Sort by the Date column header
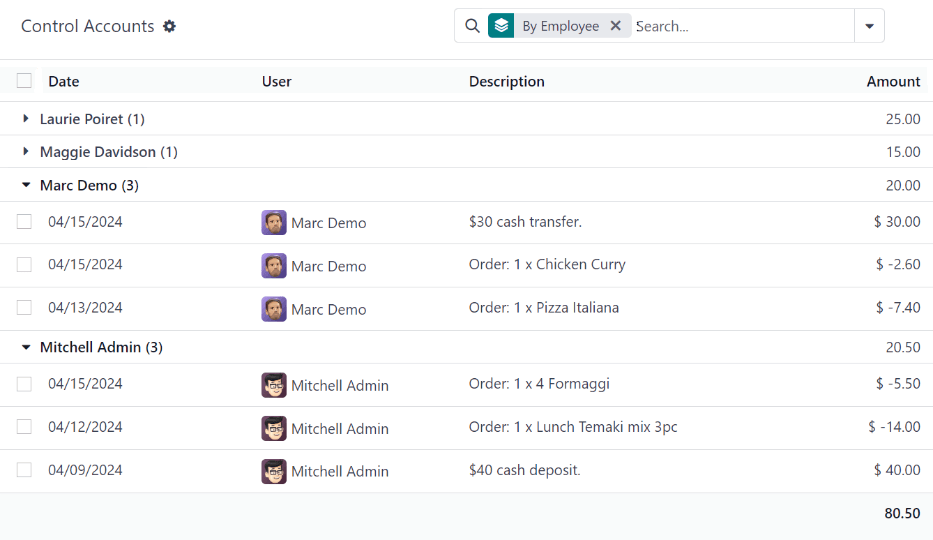933x540 pixels. pyautogui.click(x=63, y=82)
